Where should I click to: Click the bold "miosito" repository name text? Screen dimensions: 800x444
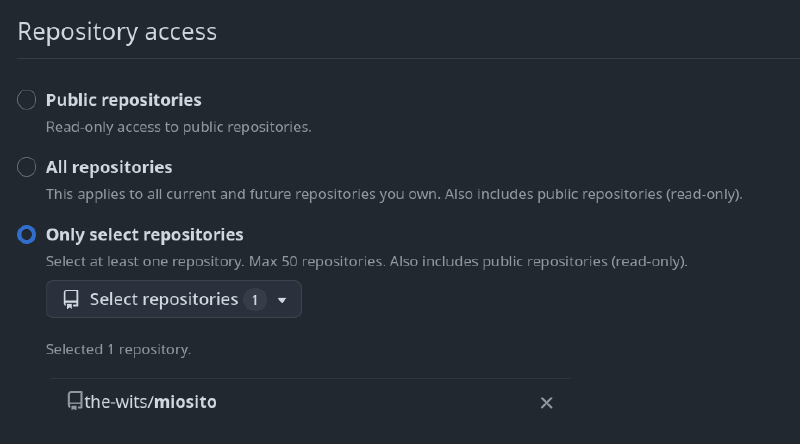(185, 402)
